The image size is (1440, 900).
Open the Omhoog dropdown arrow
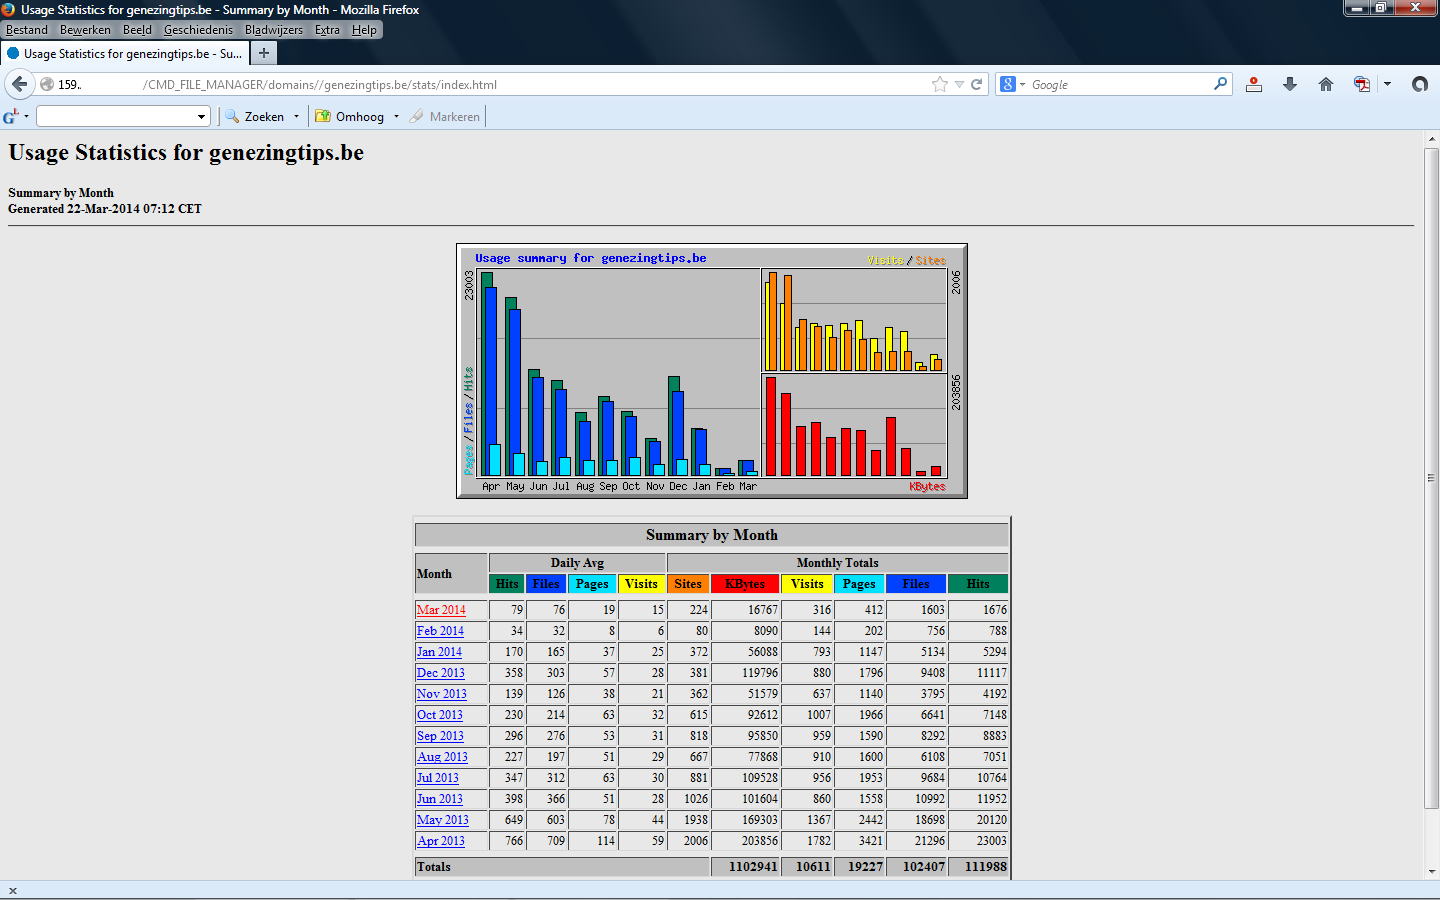pos(396,117)
